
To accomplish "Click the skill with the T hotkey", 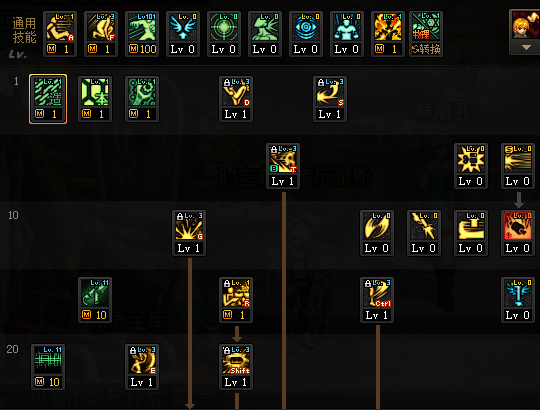I will coord(283,166).
